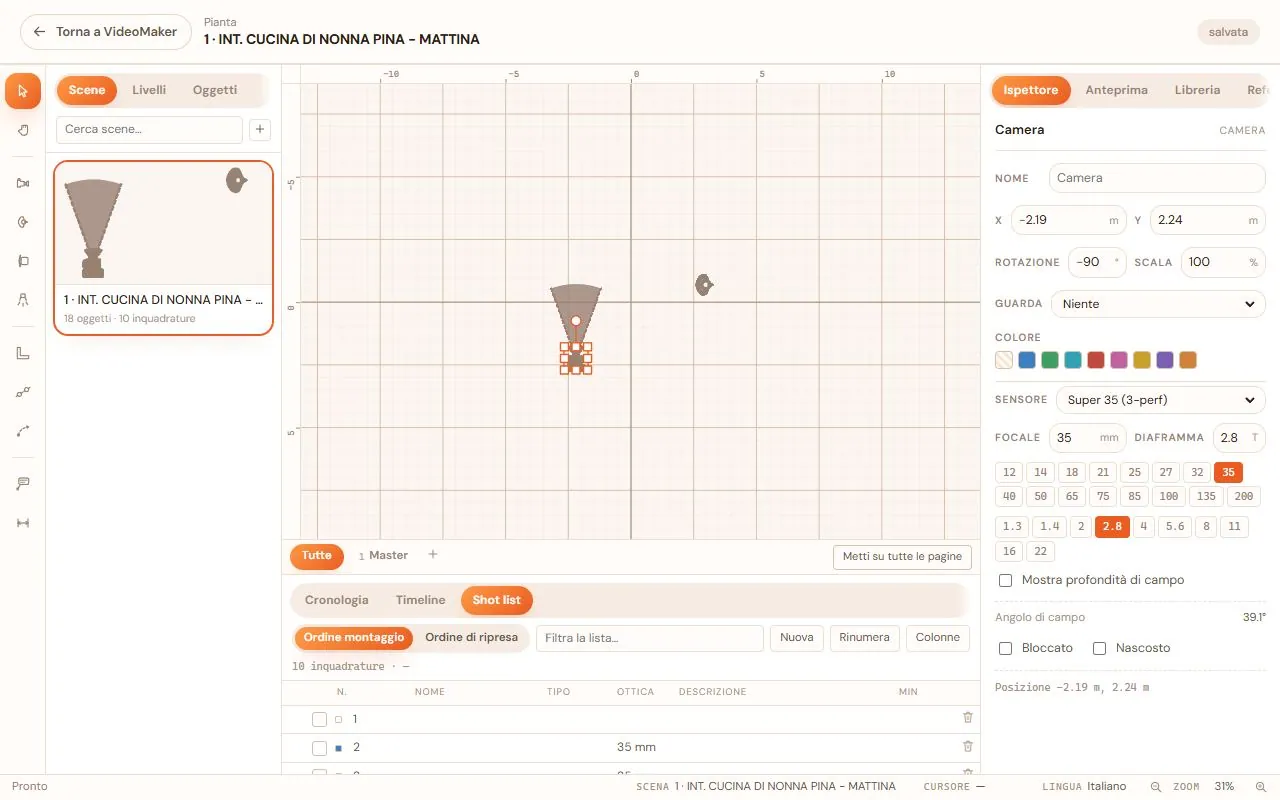Check the Bloccato option
Viewport: 1280px width, 800px height.
[x=1006, y=648]
